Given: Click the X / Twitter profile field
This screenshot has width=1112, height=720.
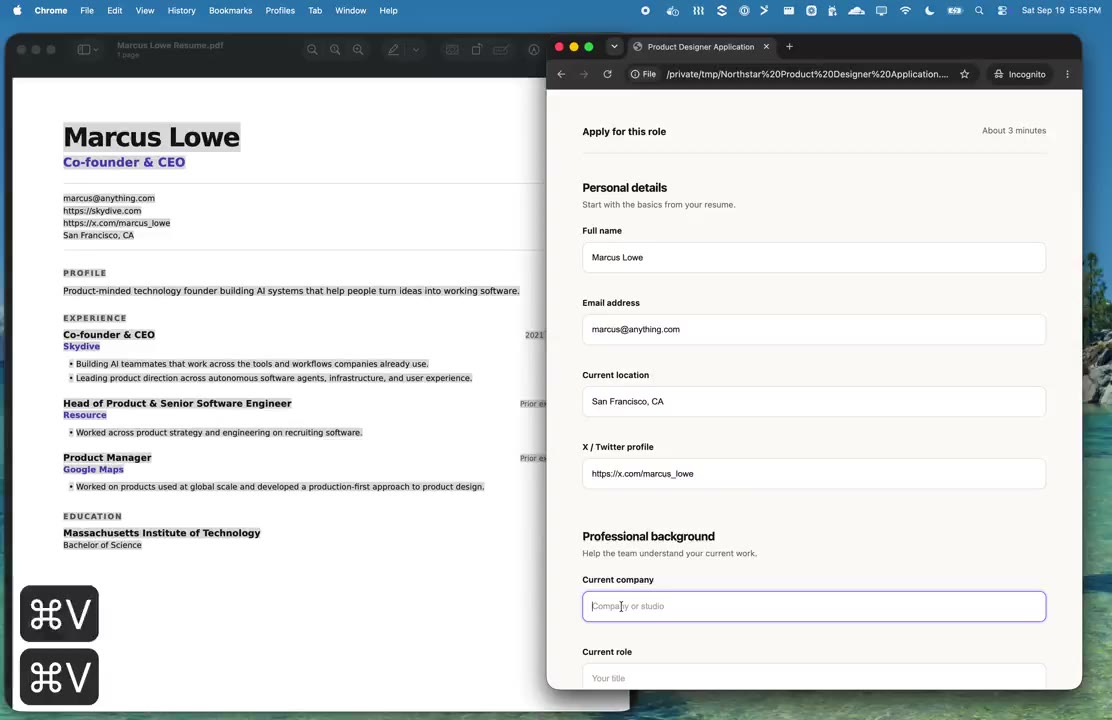Looking at the screenshot, I should (x=813, y=473).
